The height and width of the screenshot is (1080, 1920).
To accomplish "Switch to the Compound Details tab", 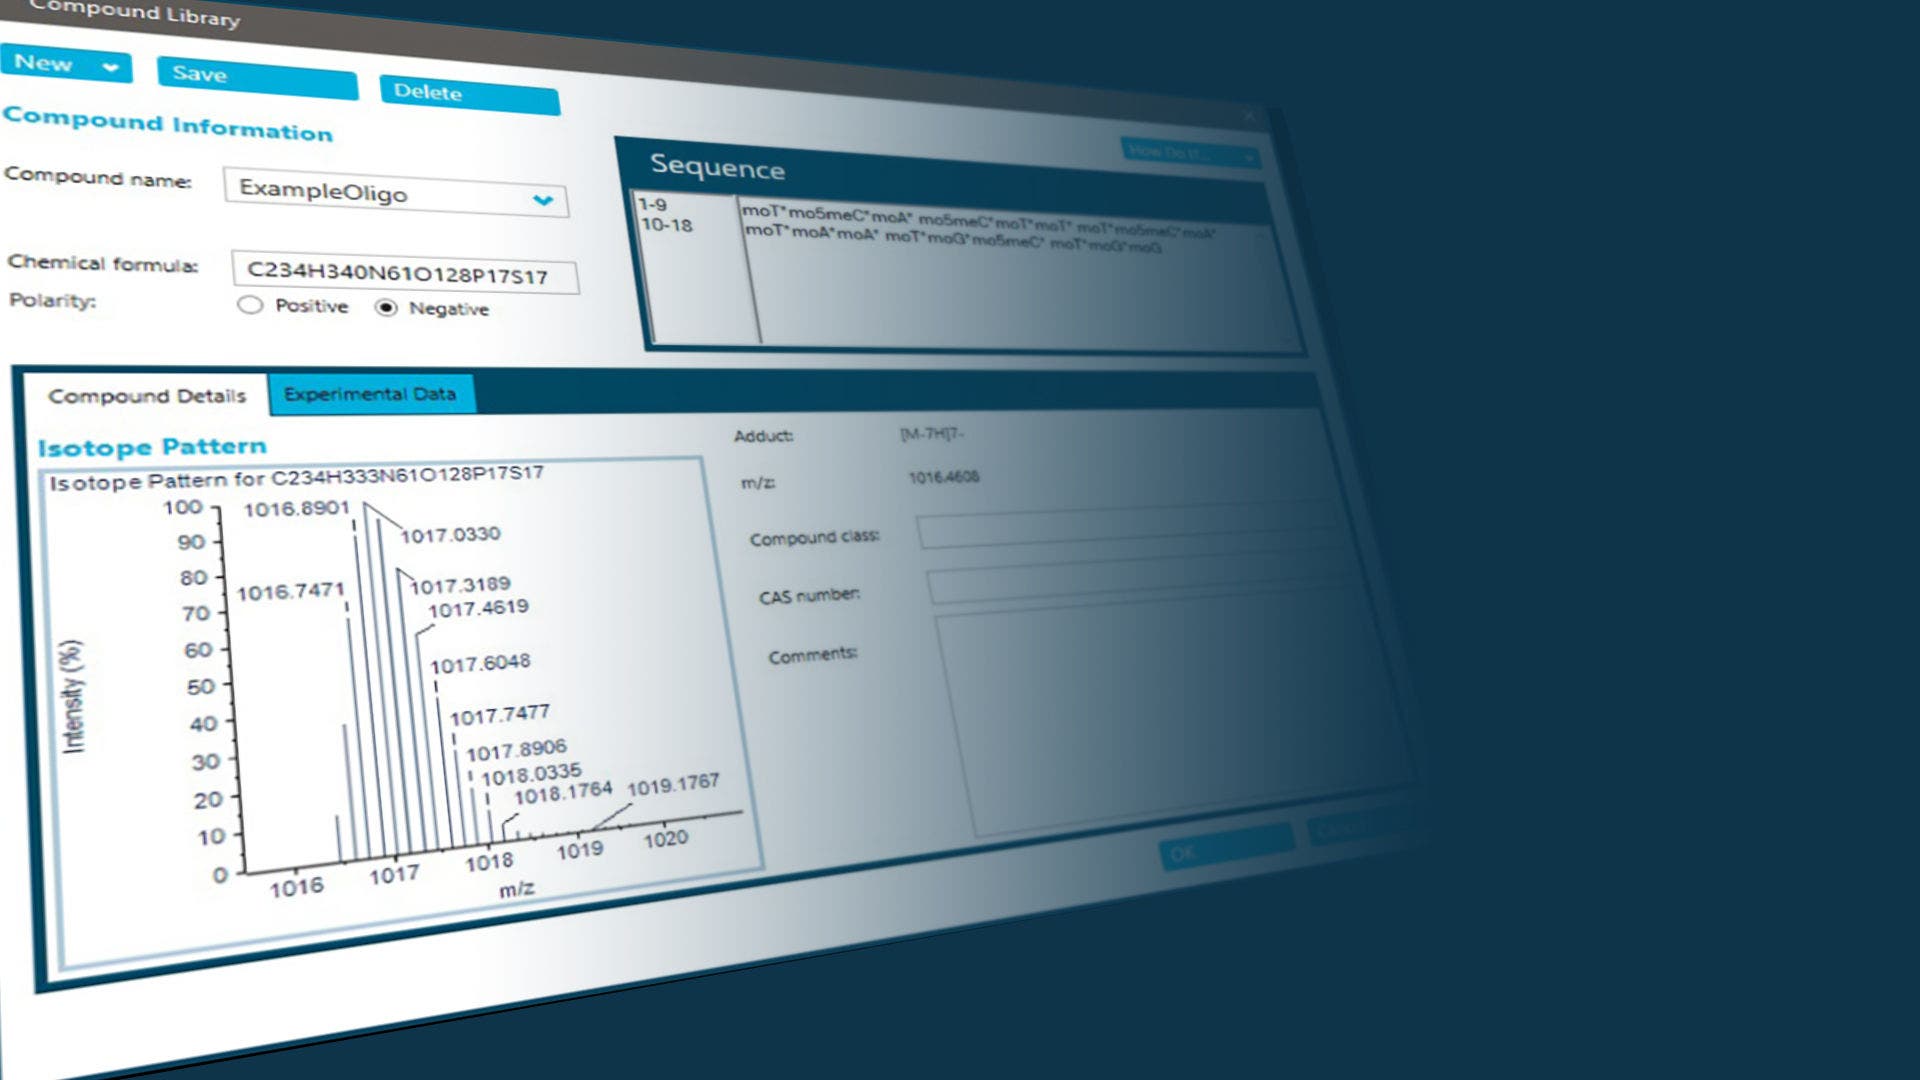I will (146, 396).
